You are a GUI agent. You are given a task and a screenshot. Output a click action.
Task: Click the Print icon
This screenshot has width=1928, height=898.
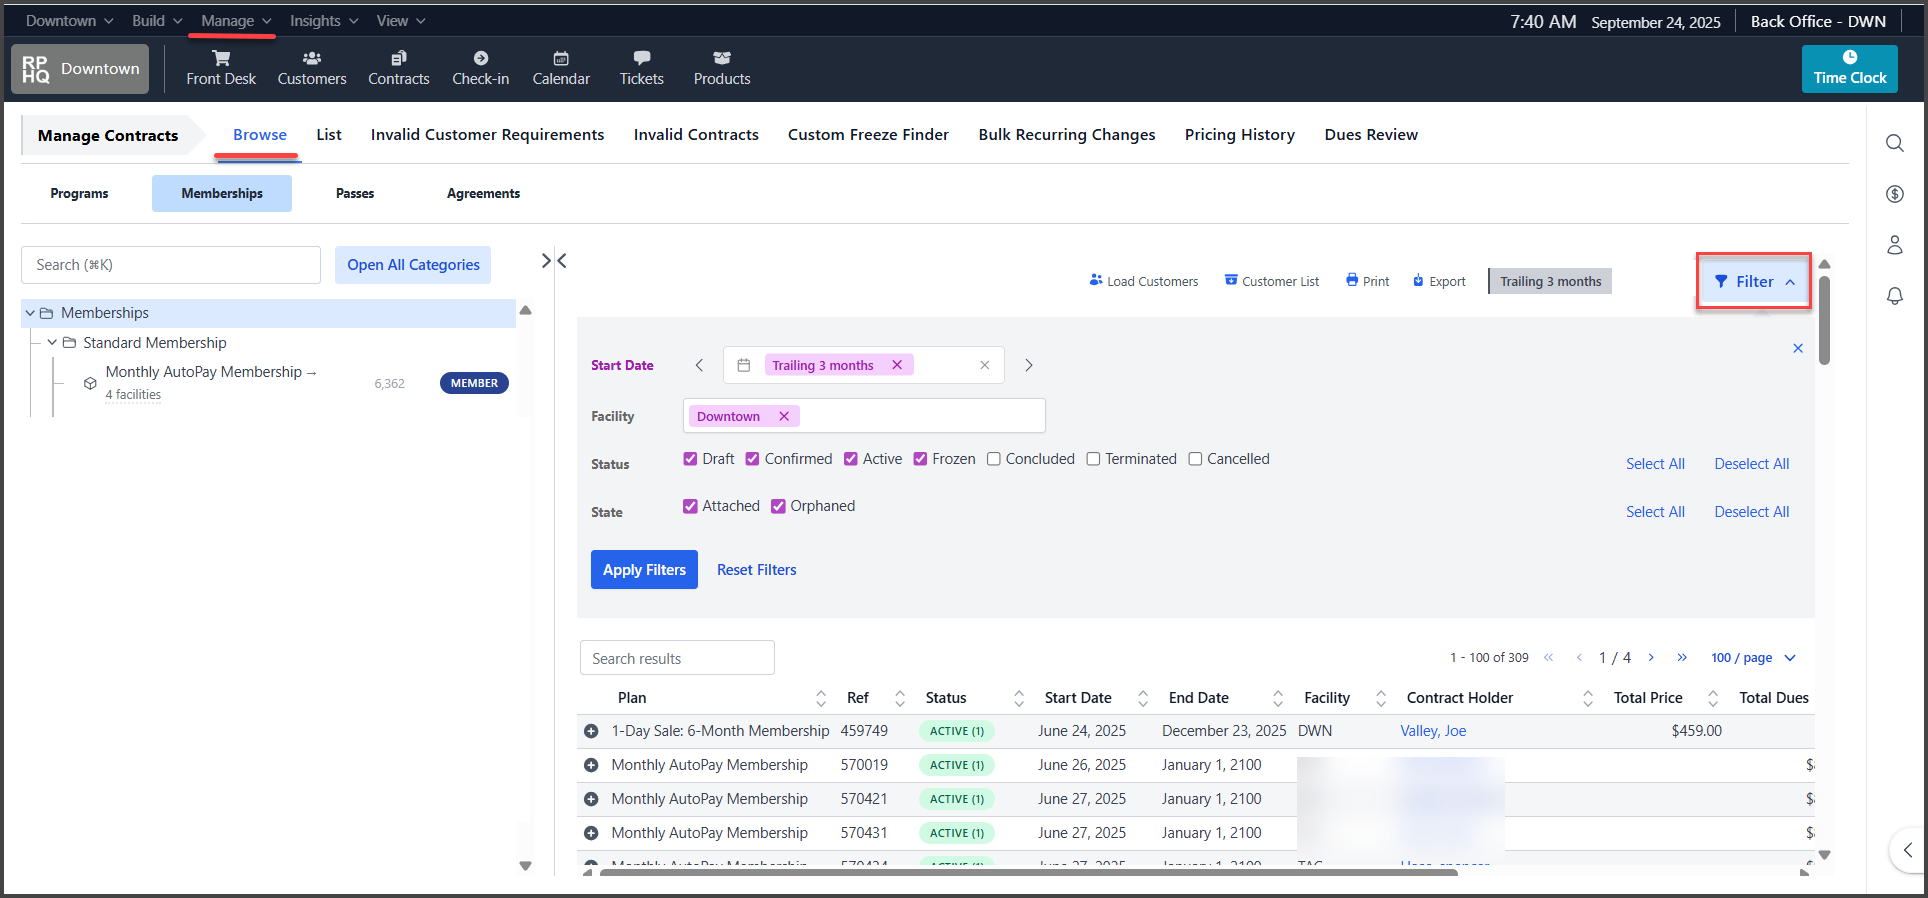point(1352,281)
